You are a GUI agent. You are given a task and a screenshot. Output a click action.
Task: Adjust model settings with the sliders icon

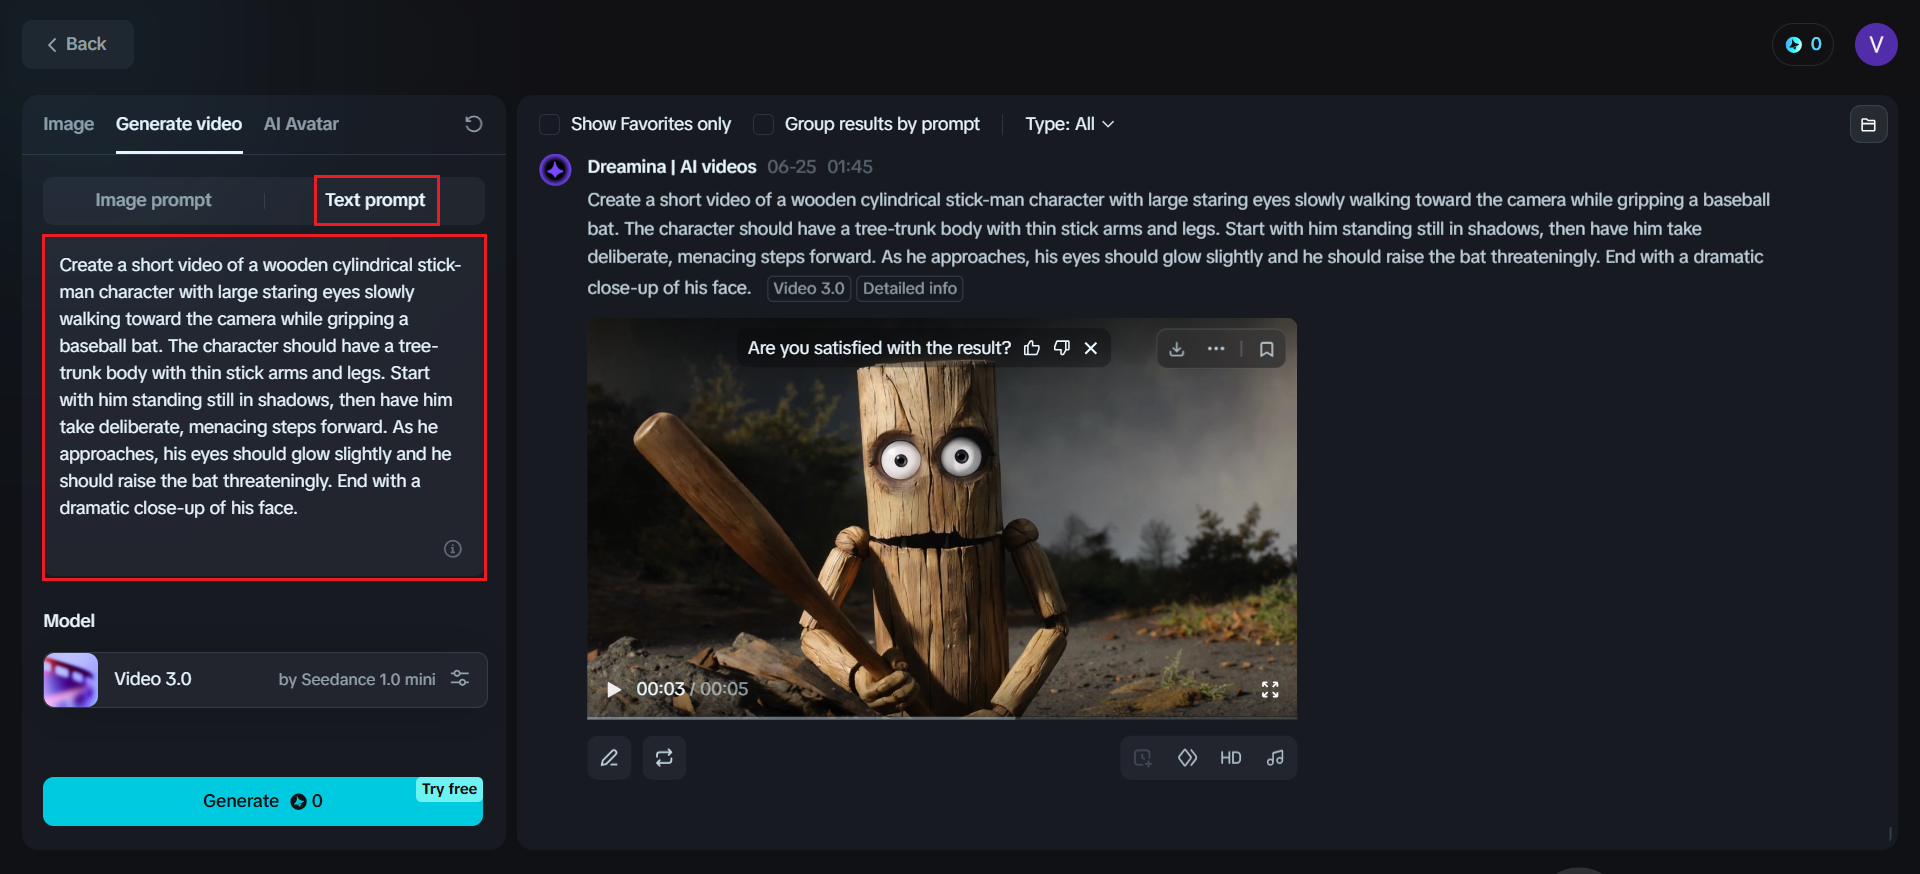pyautogui.click(x=460, y=679)
